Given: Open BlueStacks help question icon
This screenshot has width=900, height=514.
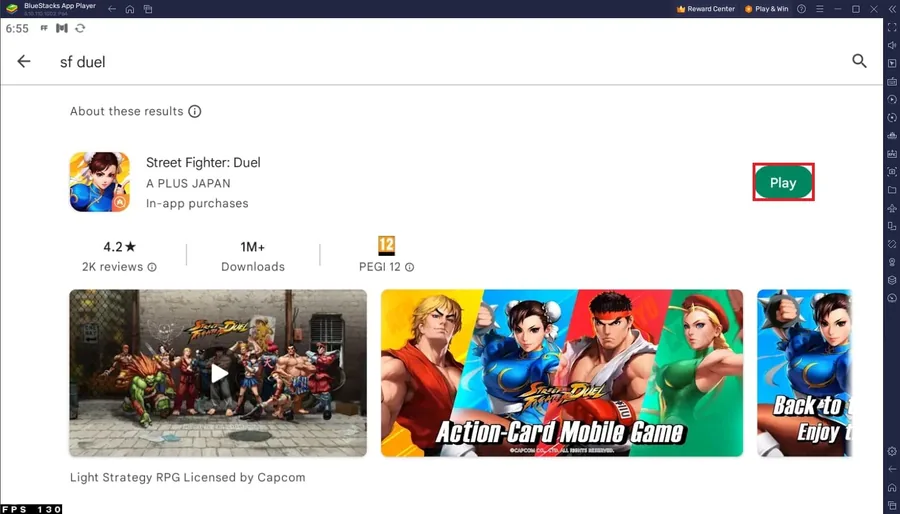Looking at the screenshot, I should (802, 9).
